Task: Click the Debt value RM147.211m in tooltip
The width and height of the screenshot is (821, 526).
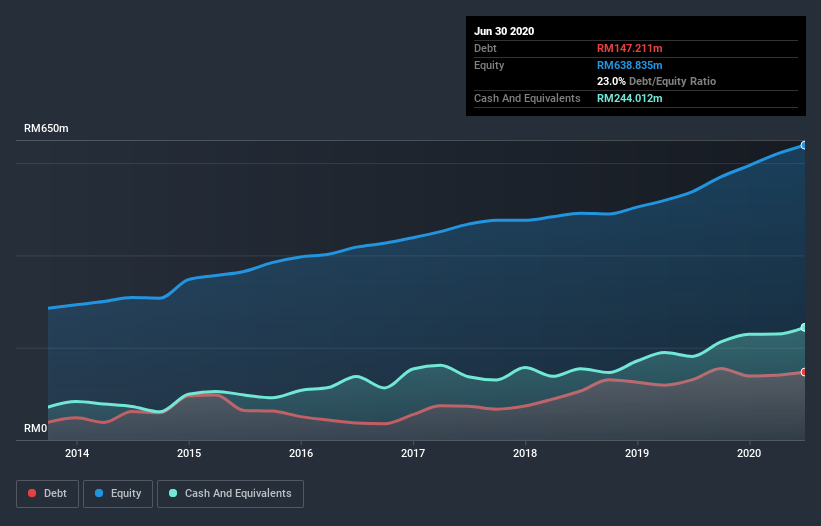Action: [632, 48]
